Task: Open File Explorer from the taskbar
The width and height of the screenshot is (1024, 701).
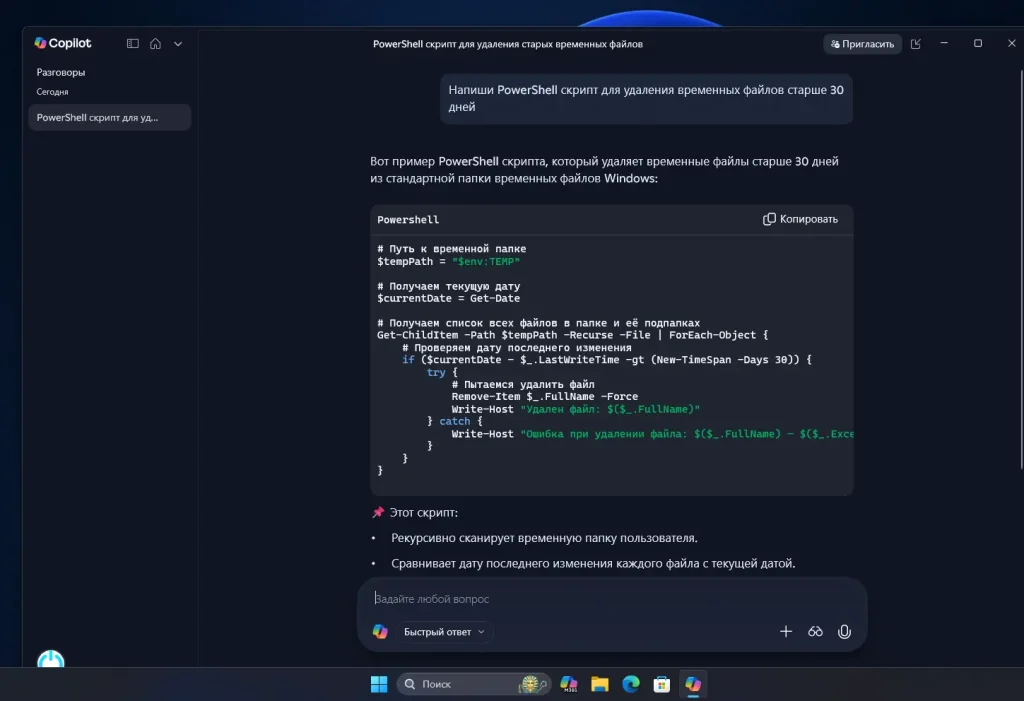Action: click(x=600, y=684)
